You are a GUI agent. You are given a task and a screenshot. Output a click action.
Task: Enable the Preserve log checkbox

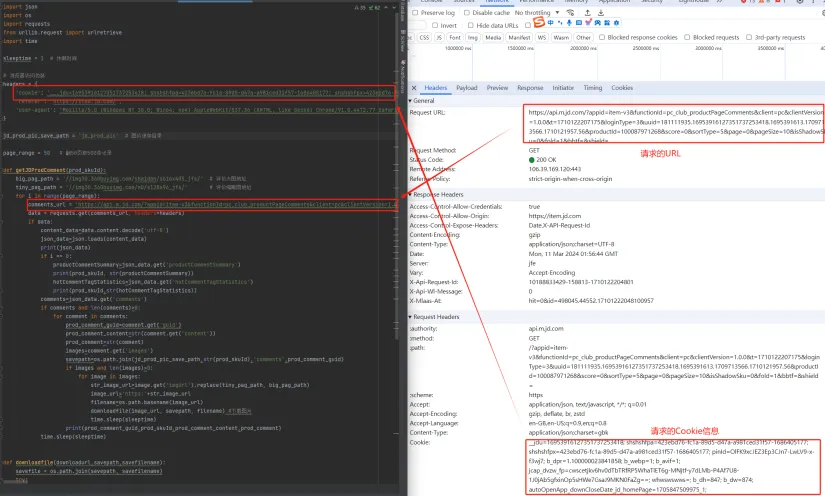coord(416,13)
